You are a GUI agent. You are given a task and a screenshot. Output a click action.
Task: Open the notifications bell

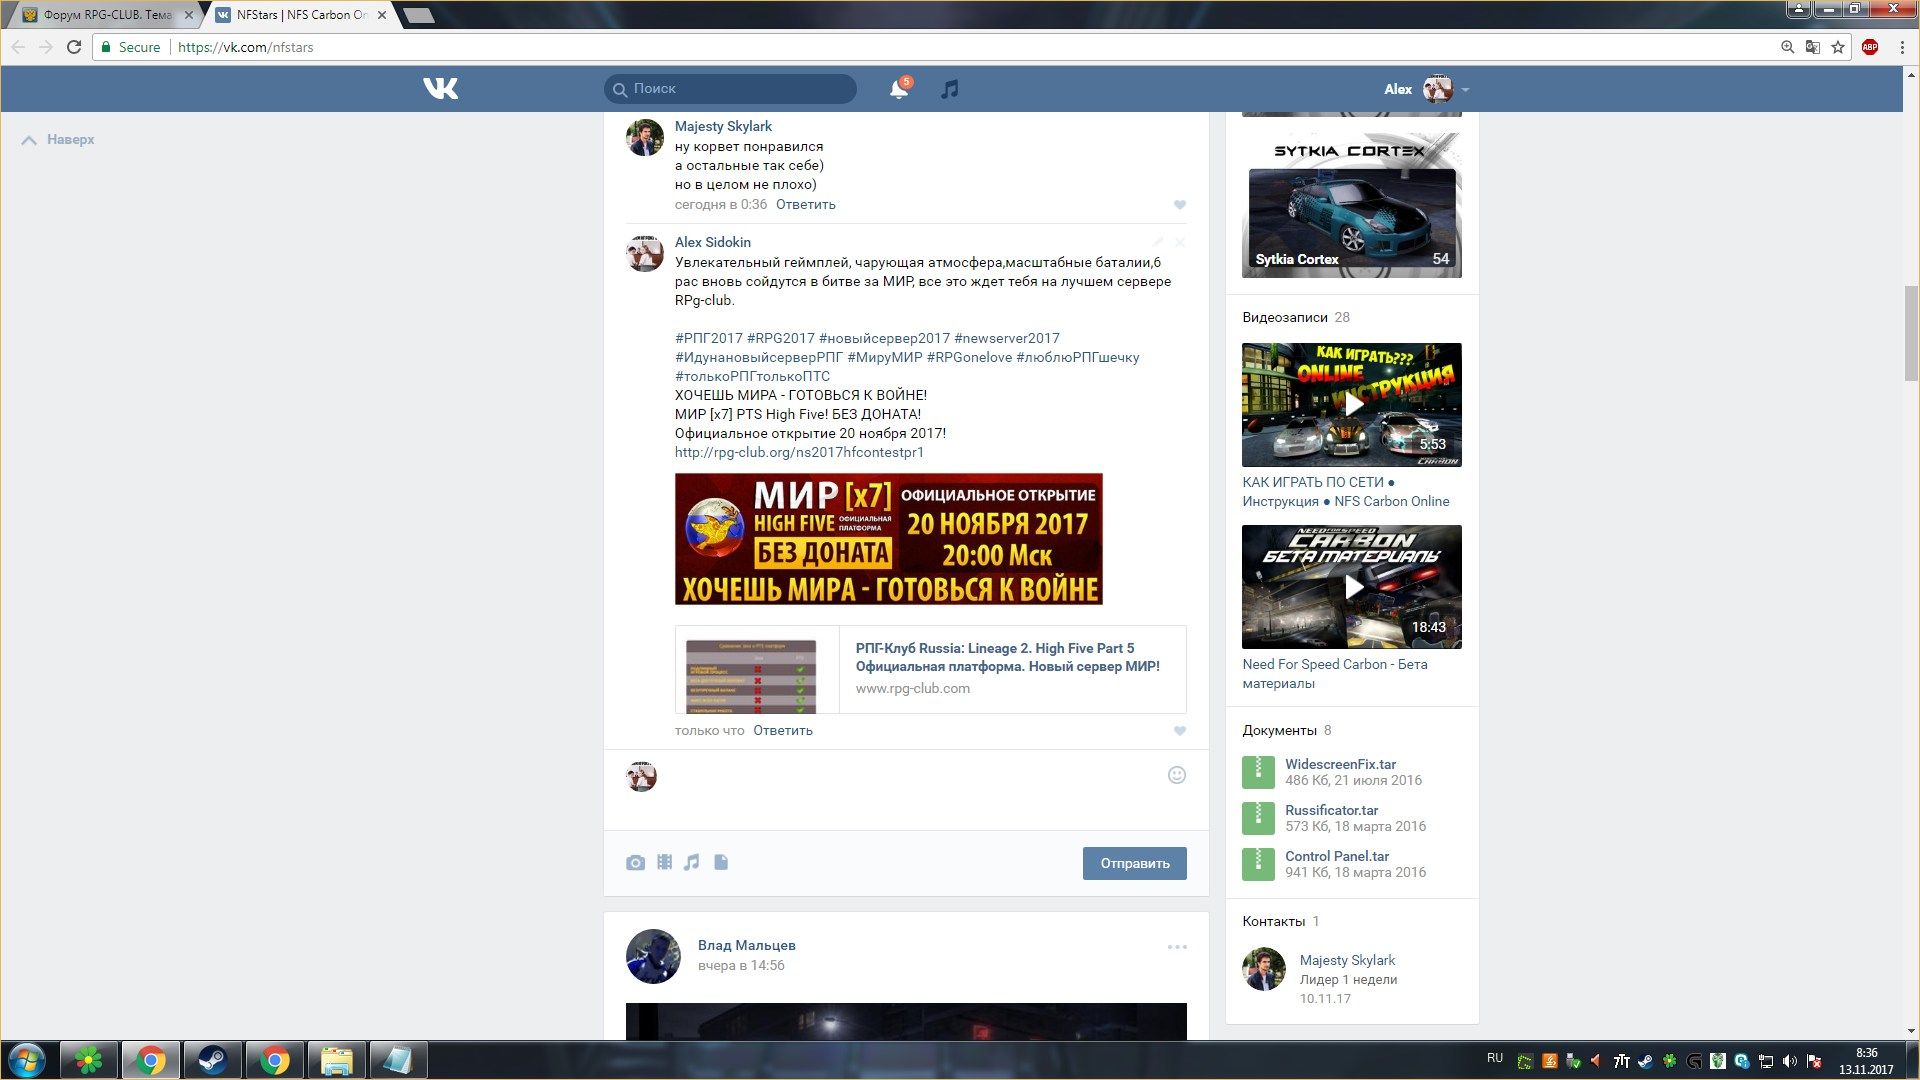coord(898,89)
